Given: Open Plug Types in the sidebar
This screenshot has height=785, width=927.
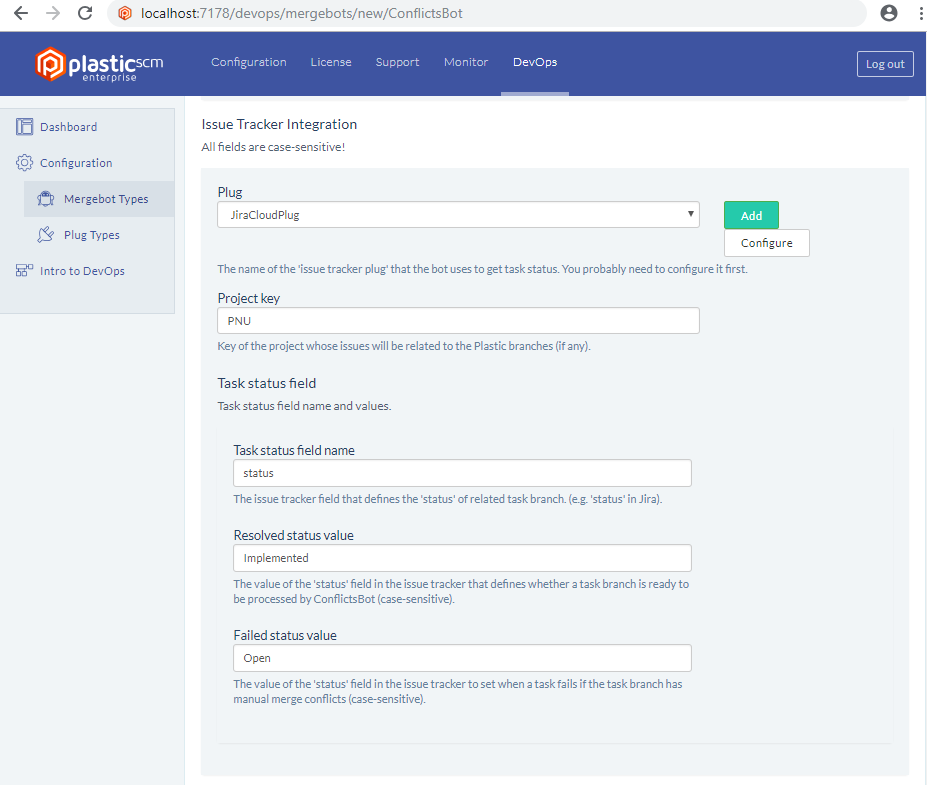Looking at the screenshot, I should 92,235.
